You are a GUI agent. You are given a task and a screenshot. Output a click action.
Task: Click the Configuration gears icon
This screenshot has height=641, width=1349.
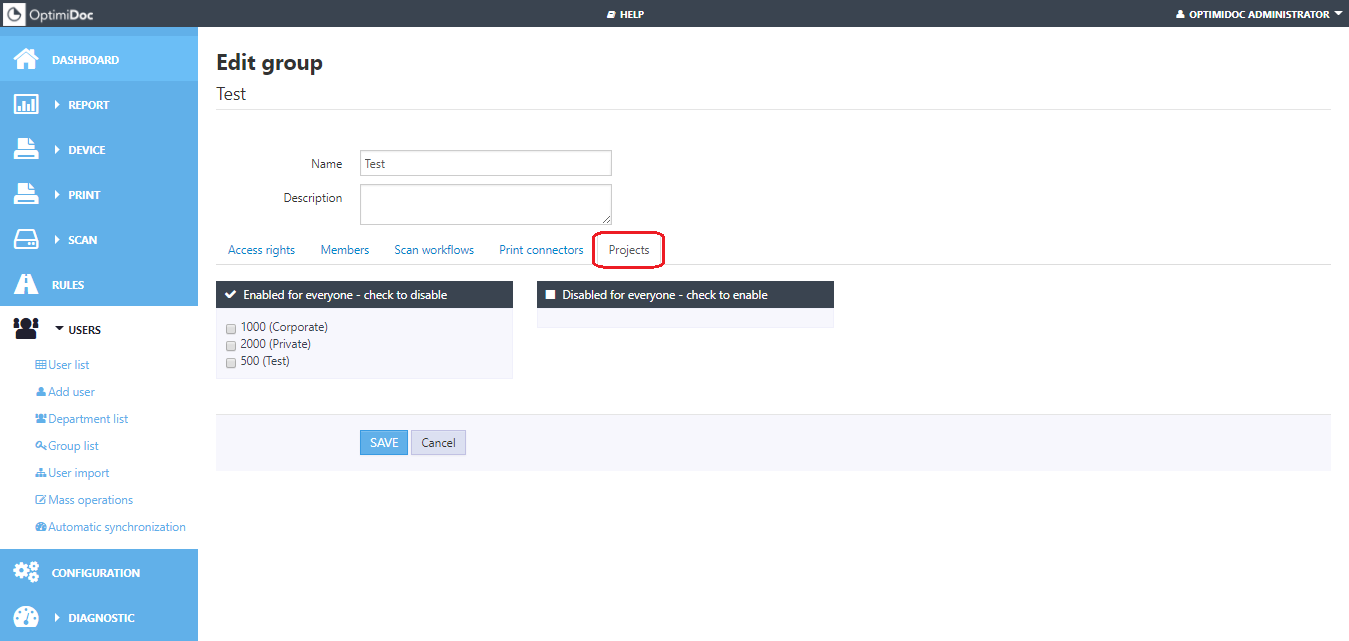(x=26, y=572)
